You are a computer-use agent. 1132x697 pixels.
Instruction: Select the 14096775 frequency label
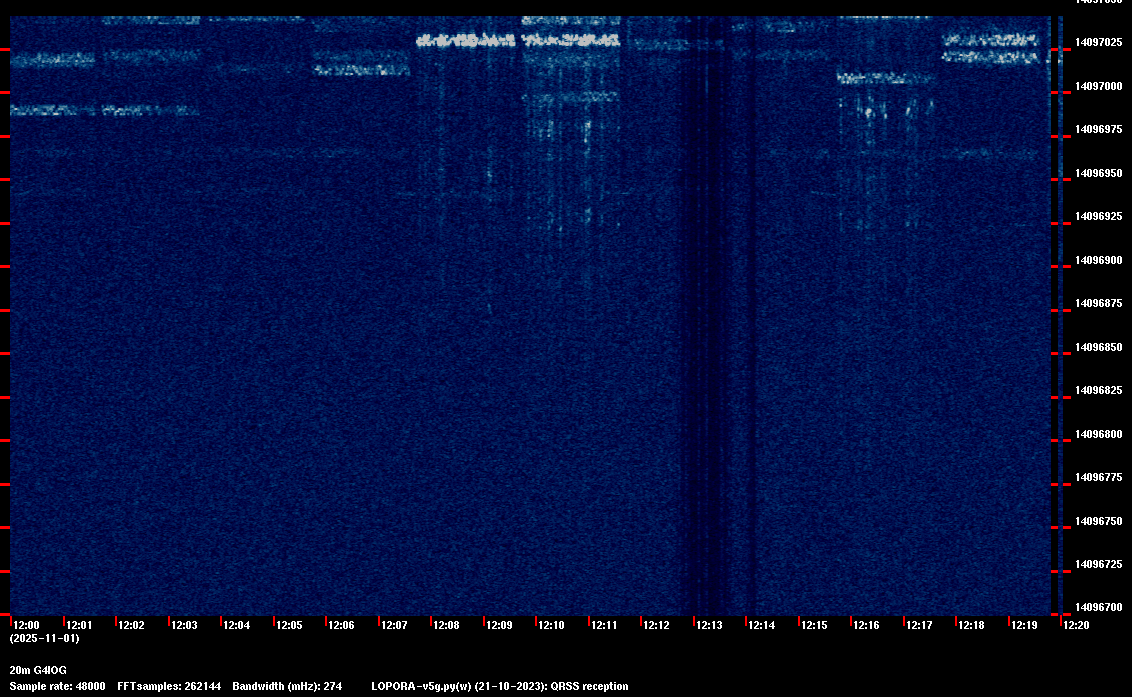[1099, 477]
